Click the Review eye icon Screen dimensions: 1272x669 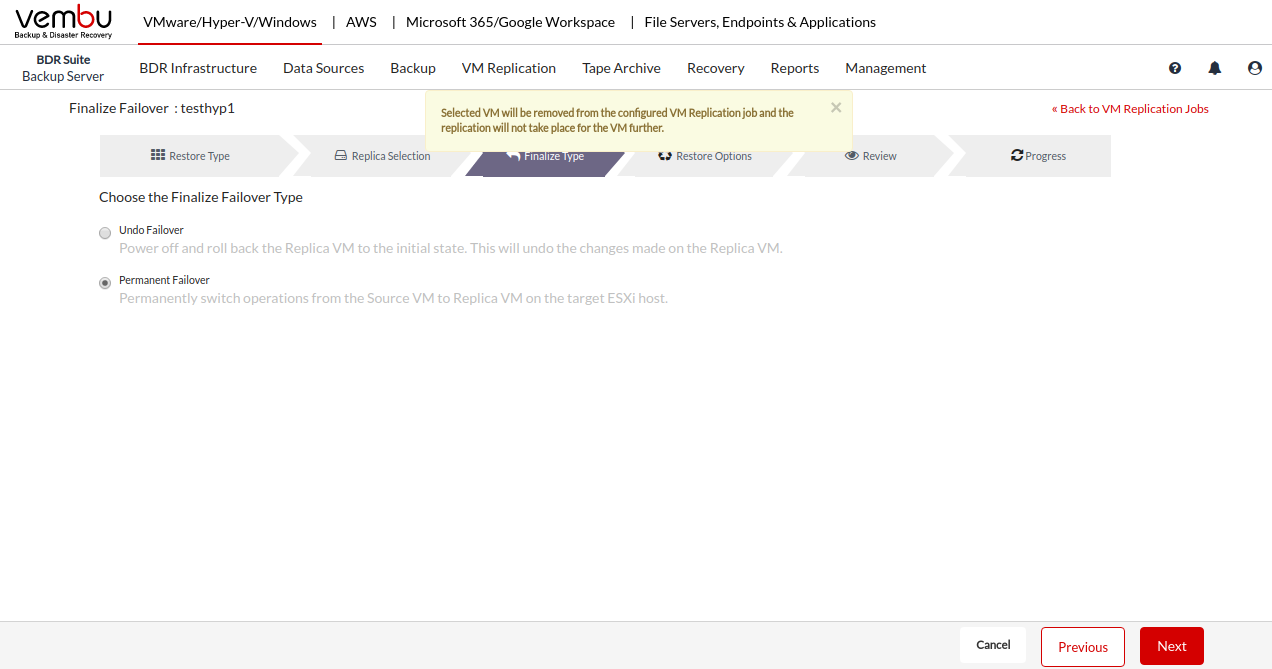point(852,156)
